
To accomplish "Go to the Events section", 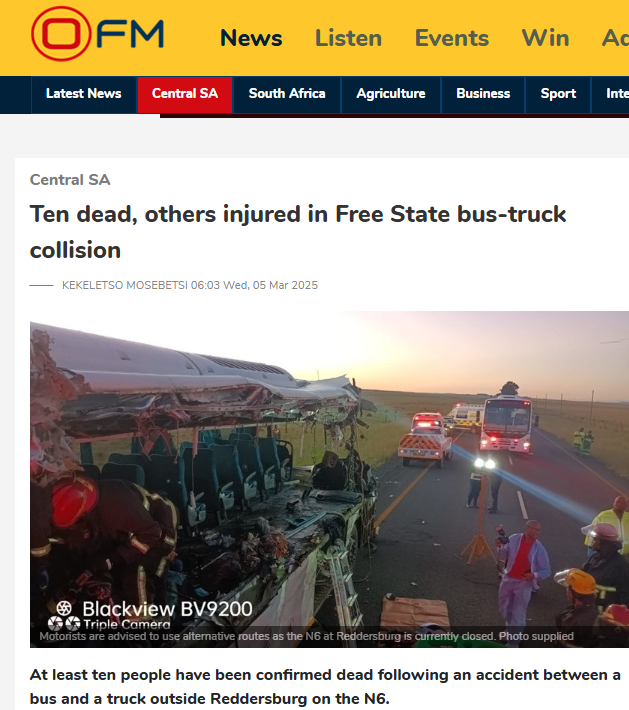I will click(452, 38).
